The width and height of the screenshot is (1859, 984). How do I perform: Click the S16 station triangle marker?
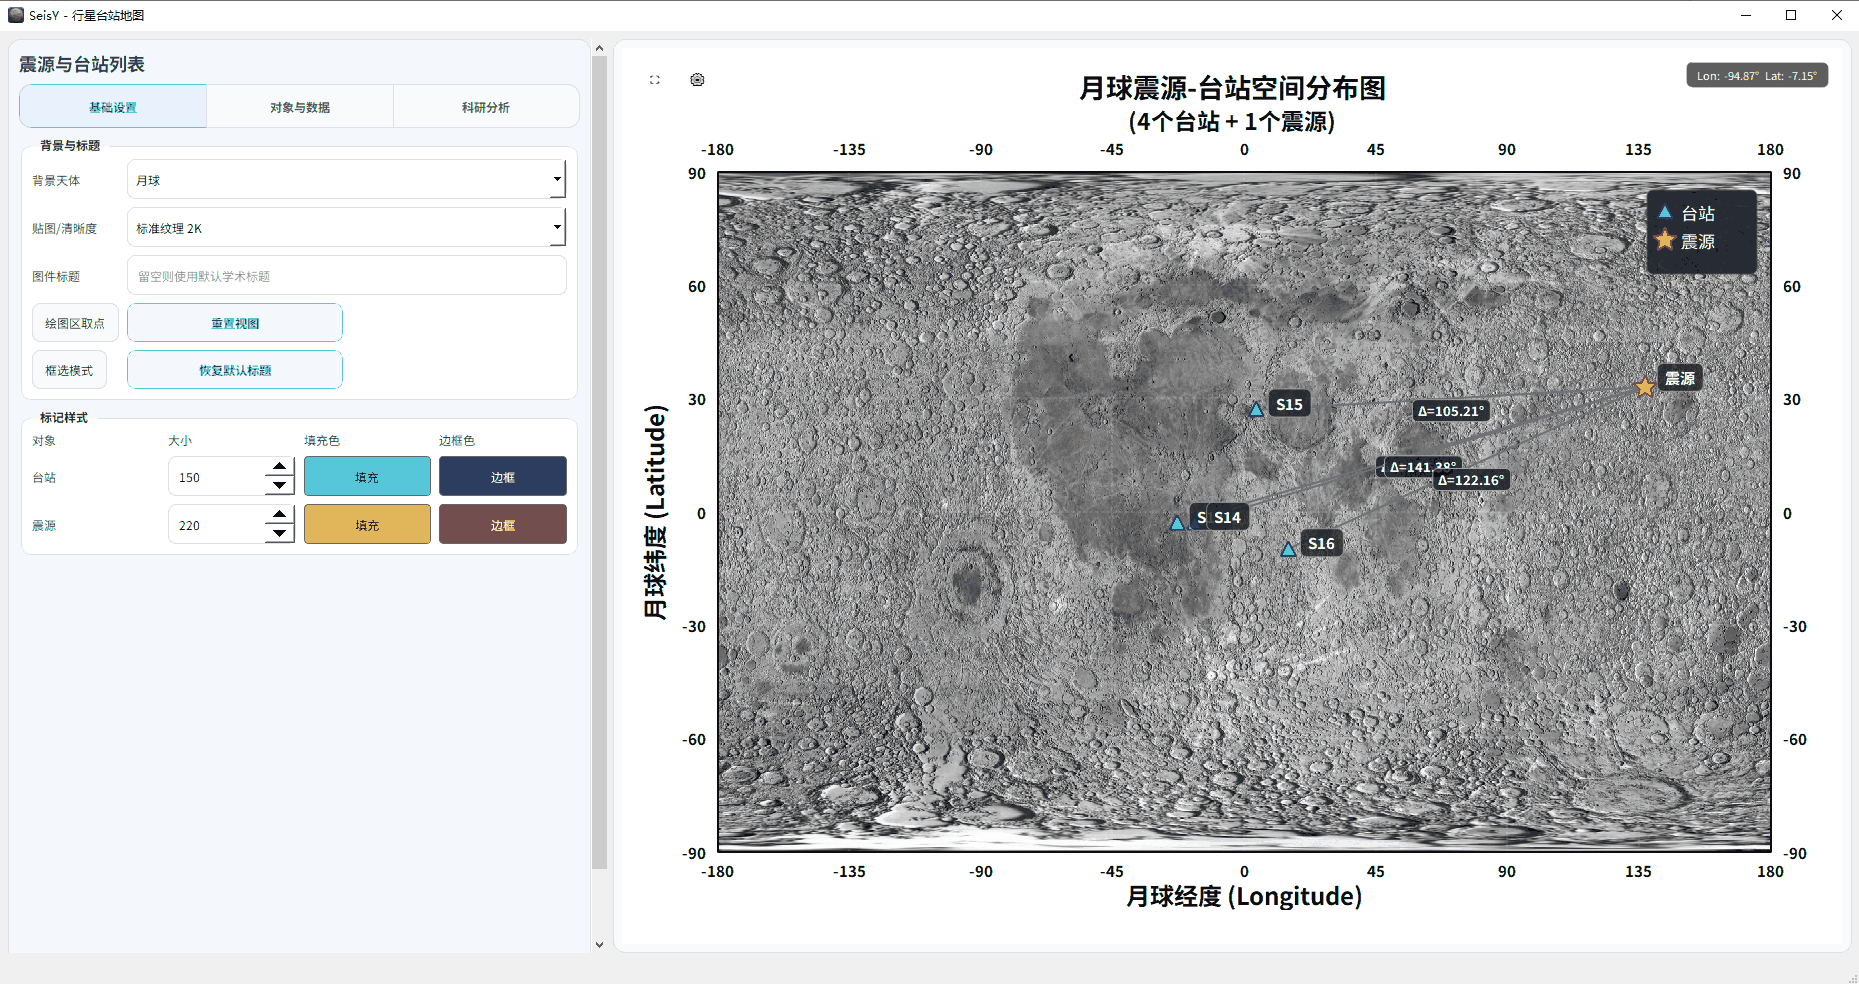(1289, 549)
